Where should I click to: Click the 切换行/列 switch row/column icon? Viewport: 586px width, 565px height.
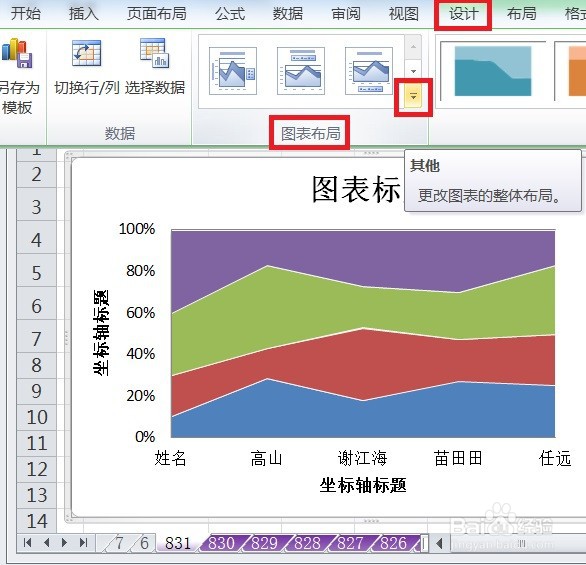(x=86, y=53)
